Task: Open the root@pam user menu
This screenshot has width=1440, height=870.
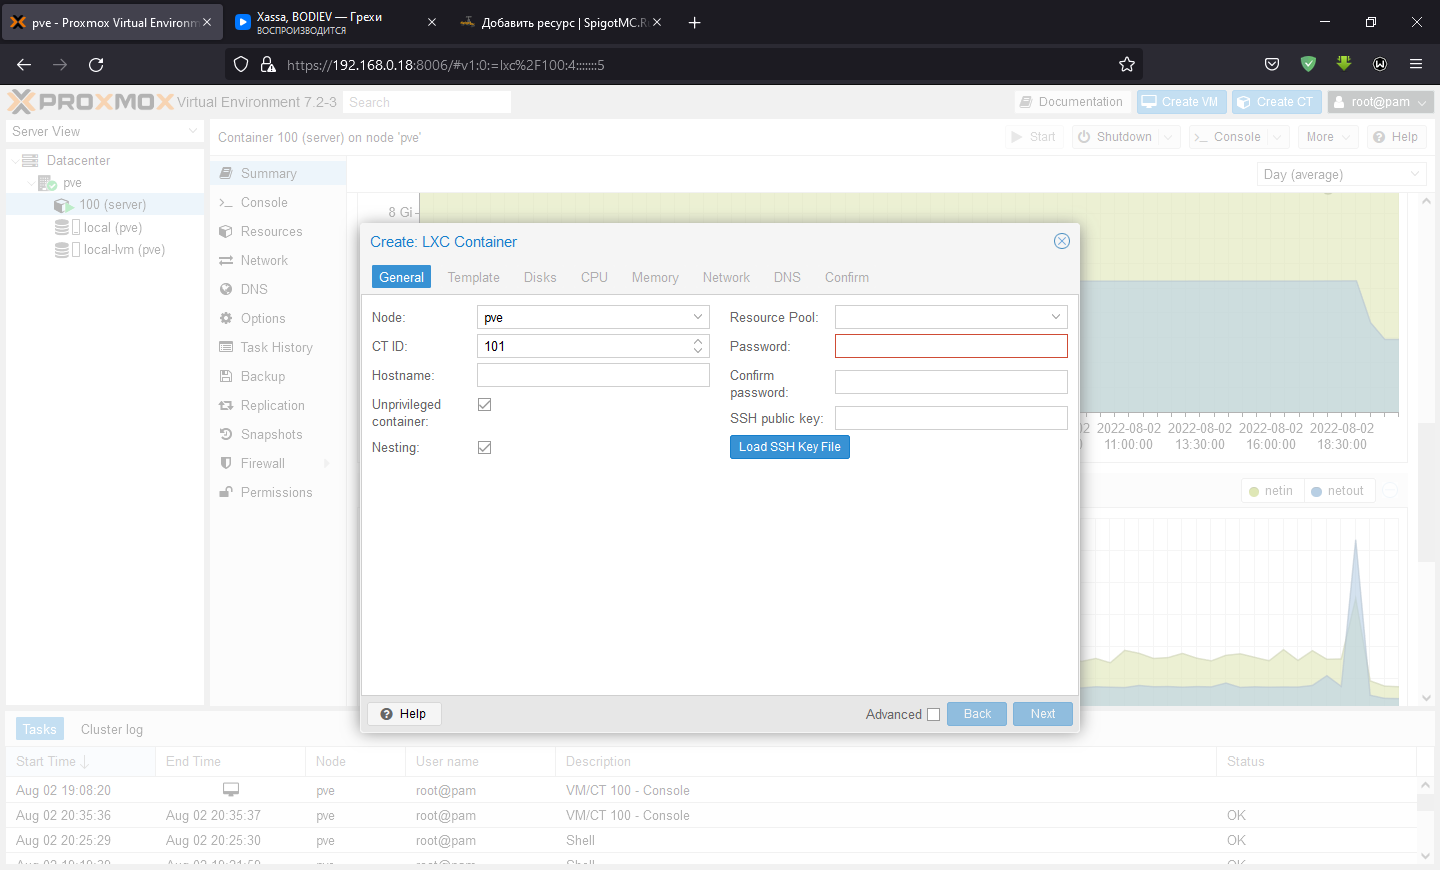Action: [x=1381, y=102]
